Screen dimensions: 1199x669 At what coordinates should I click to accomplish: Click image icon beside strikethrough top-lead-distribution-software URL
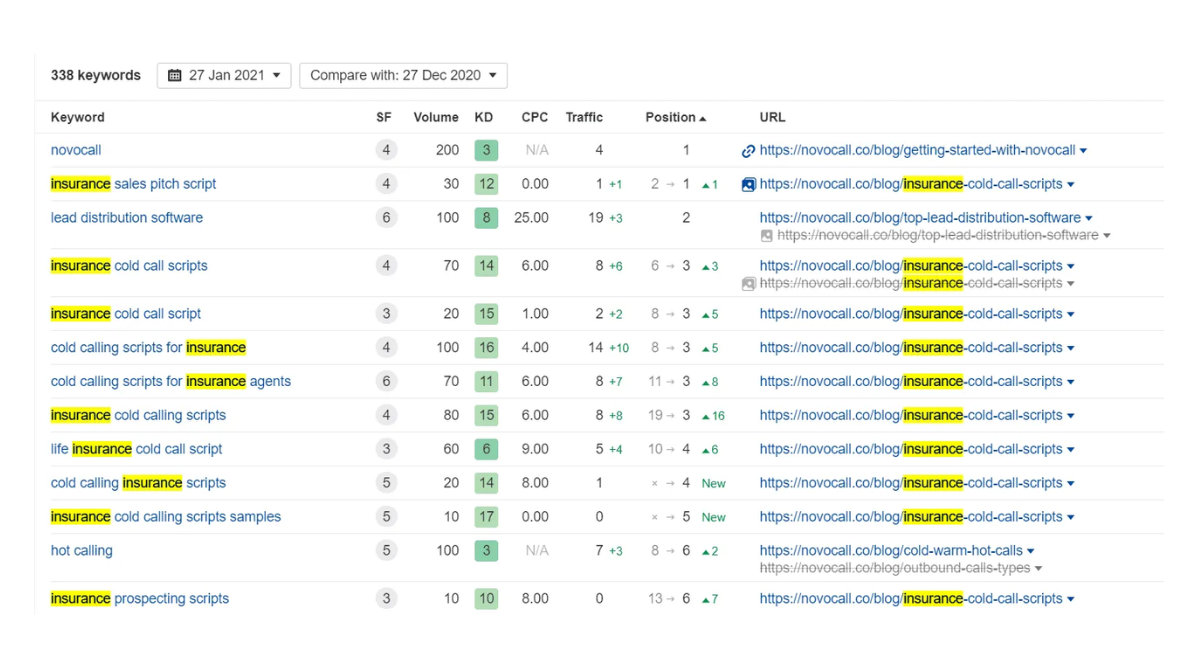(x=766, y=235)
